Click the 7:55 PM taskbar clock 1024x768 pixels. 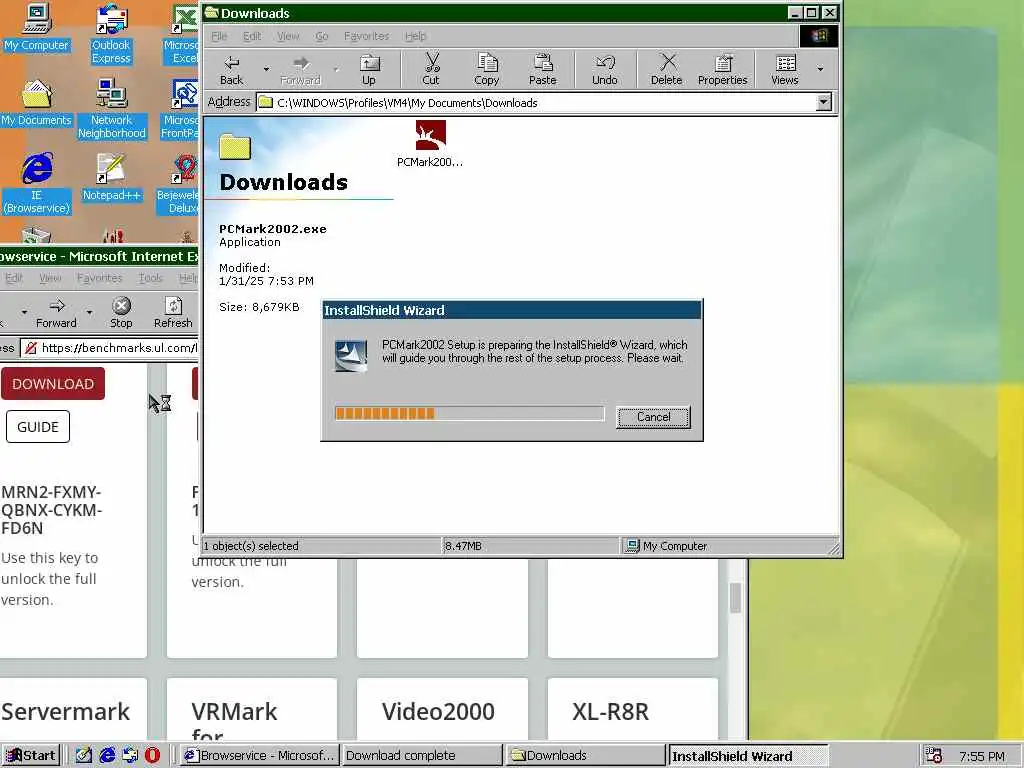[x=982, y=756]
